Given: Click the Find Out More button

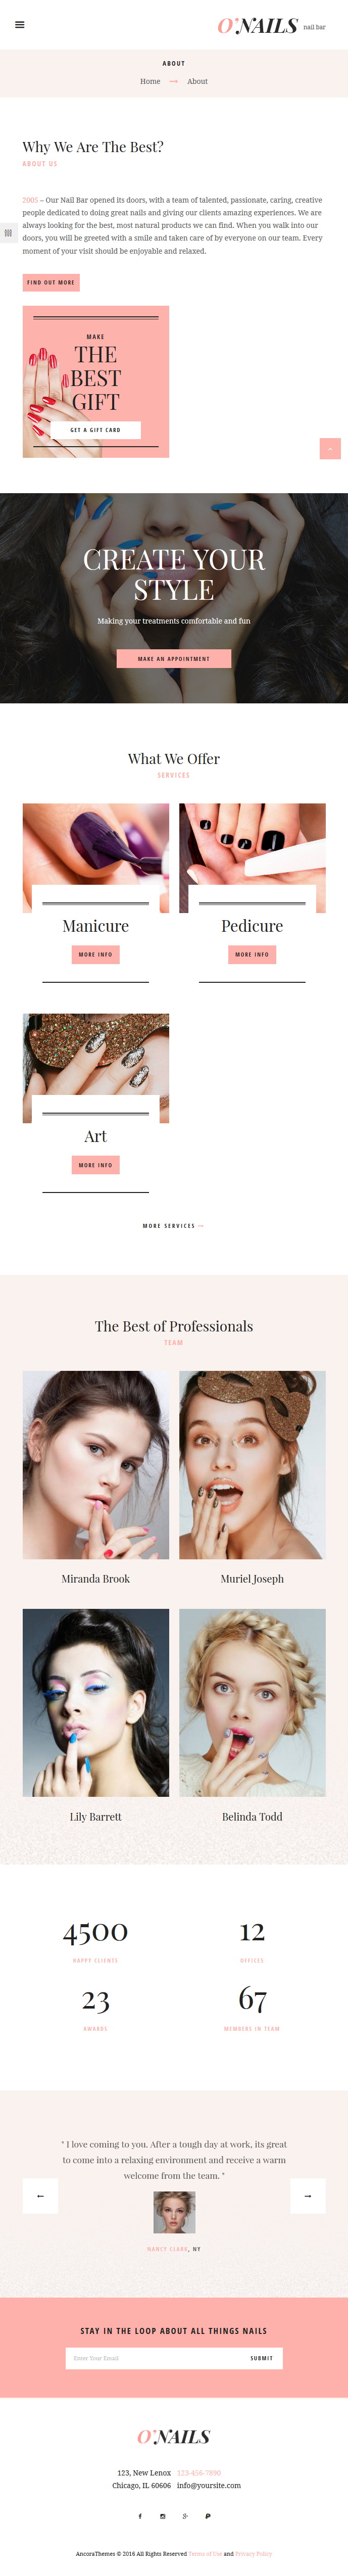Looking at the screenshot, I should pos(51,282).
